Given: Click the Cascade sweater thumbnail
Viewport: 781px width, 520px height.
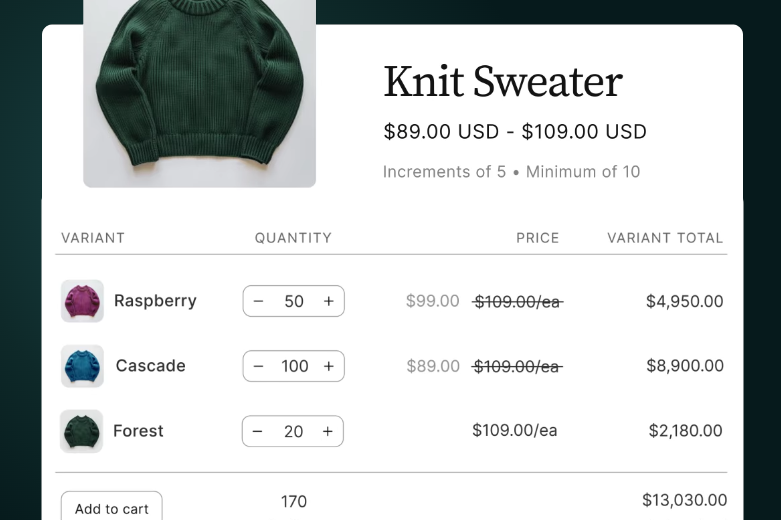Looking at the screenshot, I should pyautogui.click(x=82, y=366).
